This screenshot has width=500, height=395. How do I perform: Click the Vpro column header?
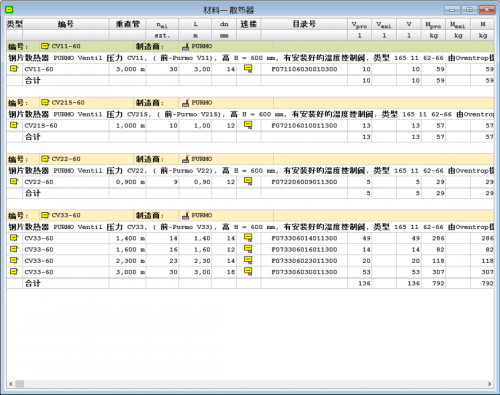(359, 24)
